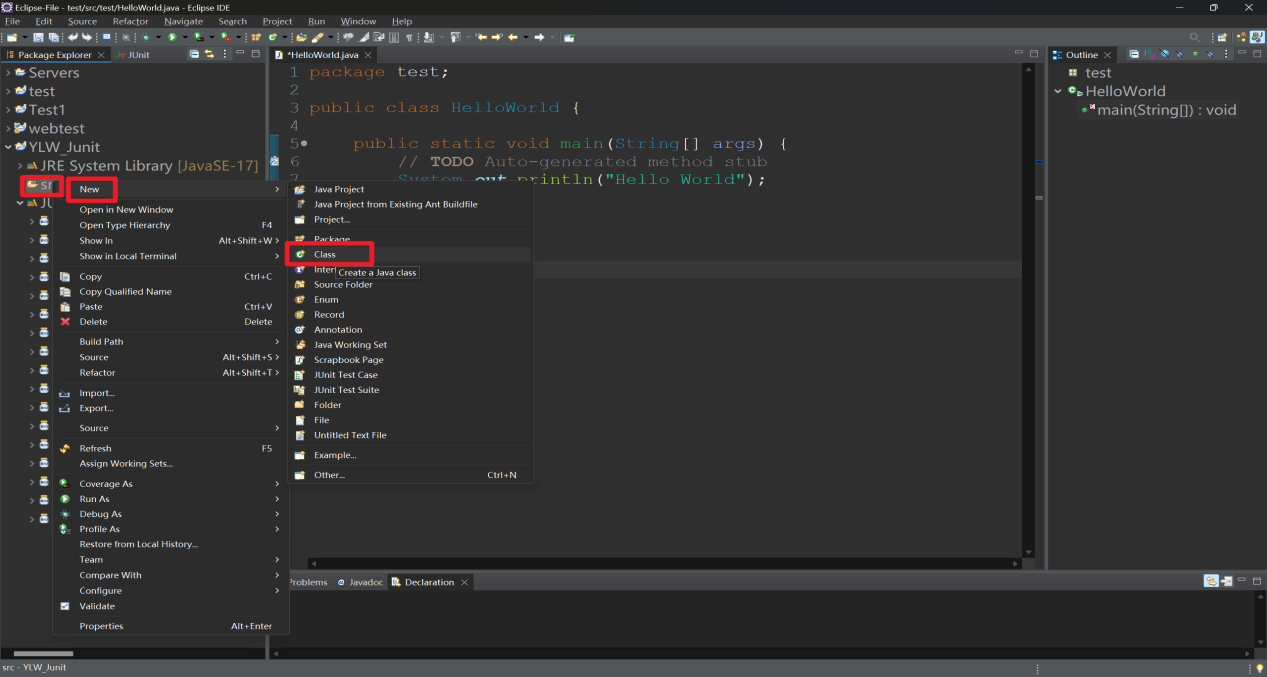Screen dimensions: 1267x677
Task: Close the HelloWorld.java editor tab
Action: pos(368,55)
